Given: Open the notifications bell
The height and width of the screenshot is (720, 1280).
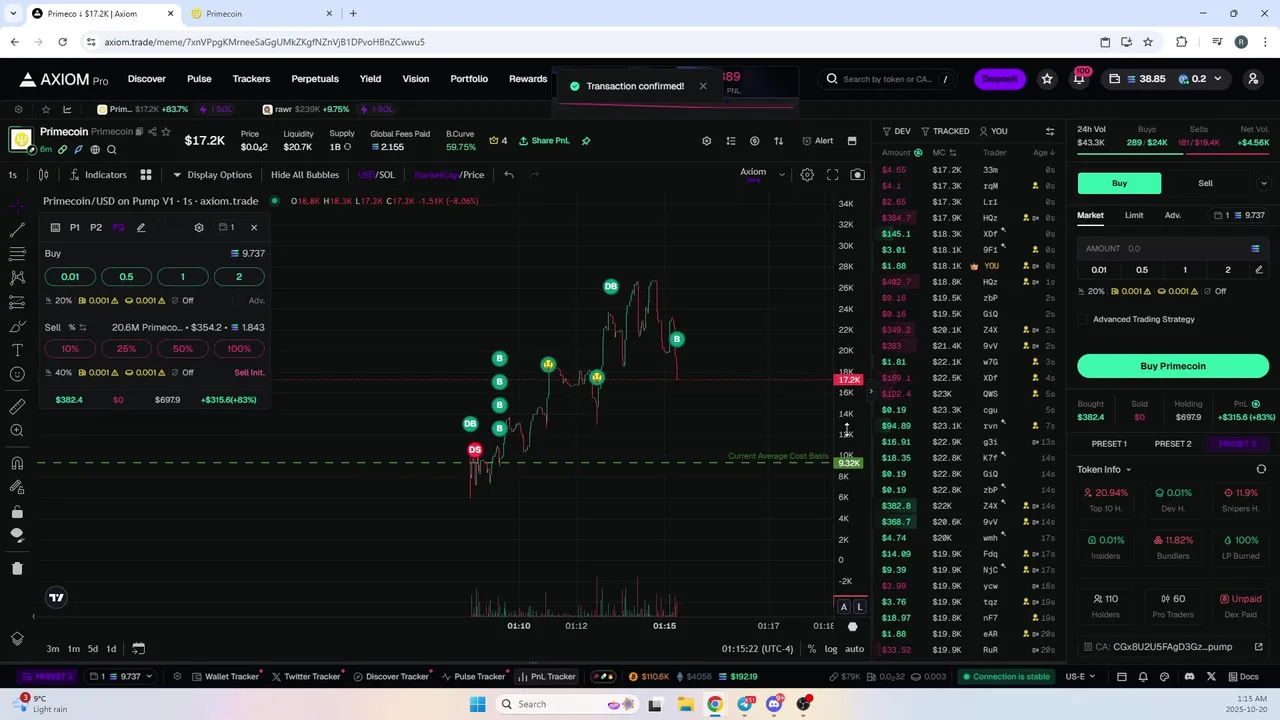Looking at the screenshot, I should click(1079, 79).
